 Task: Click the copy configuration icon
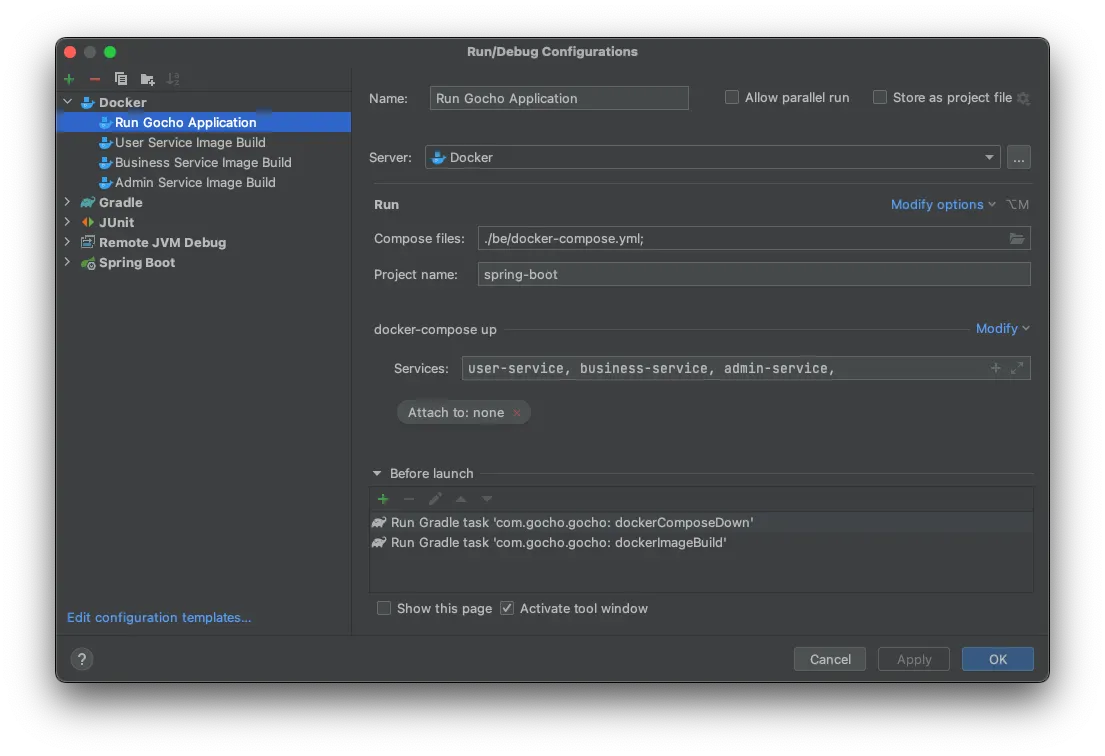121,79
